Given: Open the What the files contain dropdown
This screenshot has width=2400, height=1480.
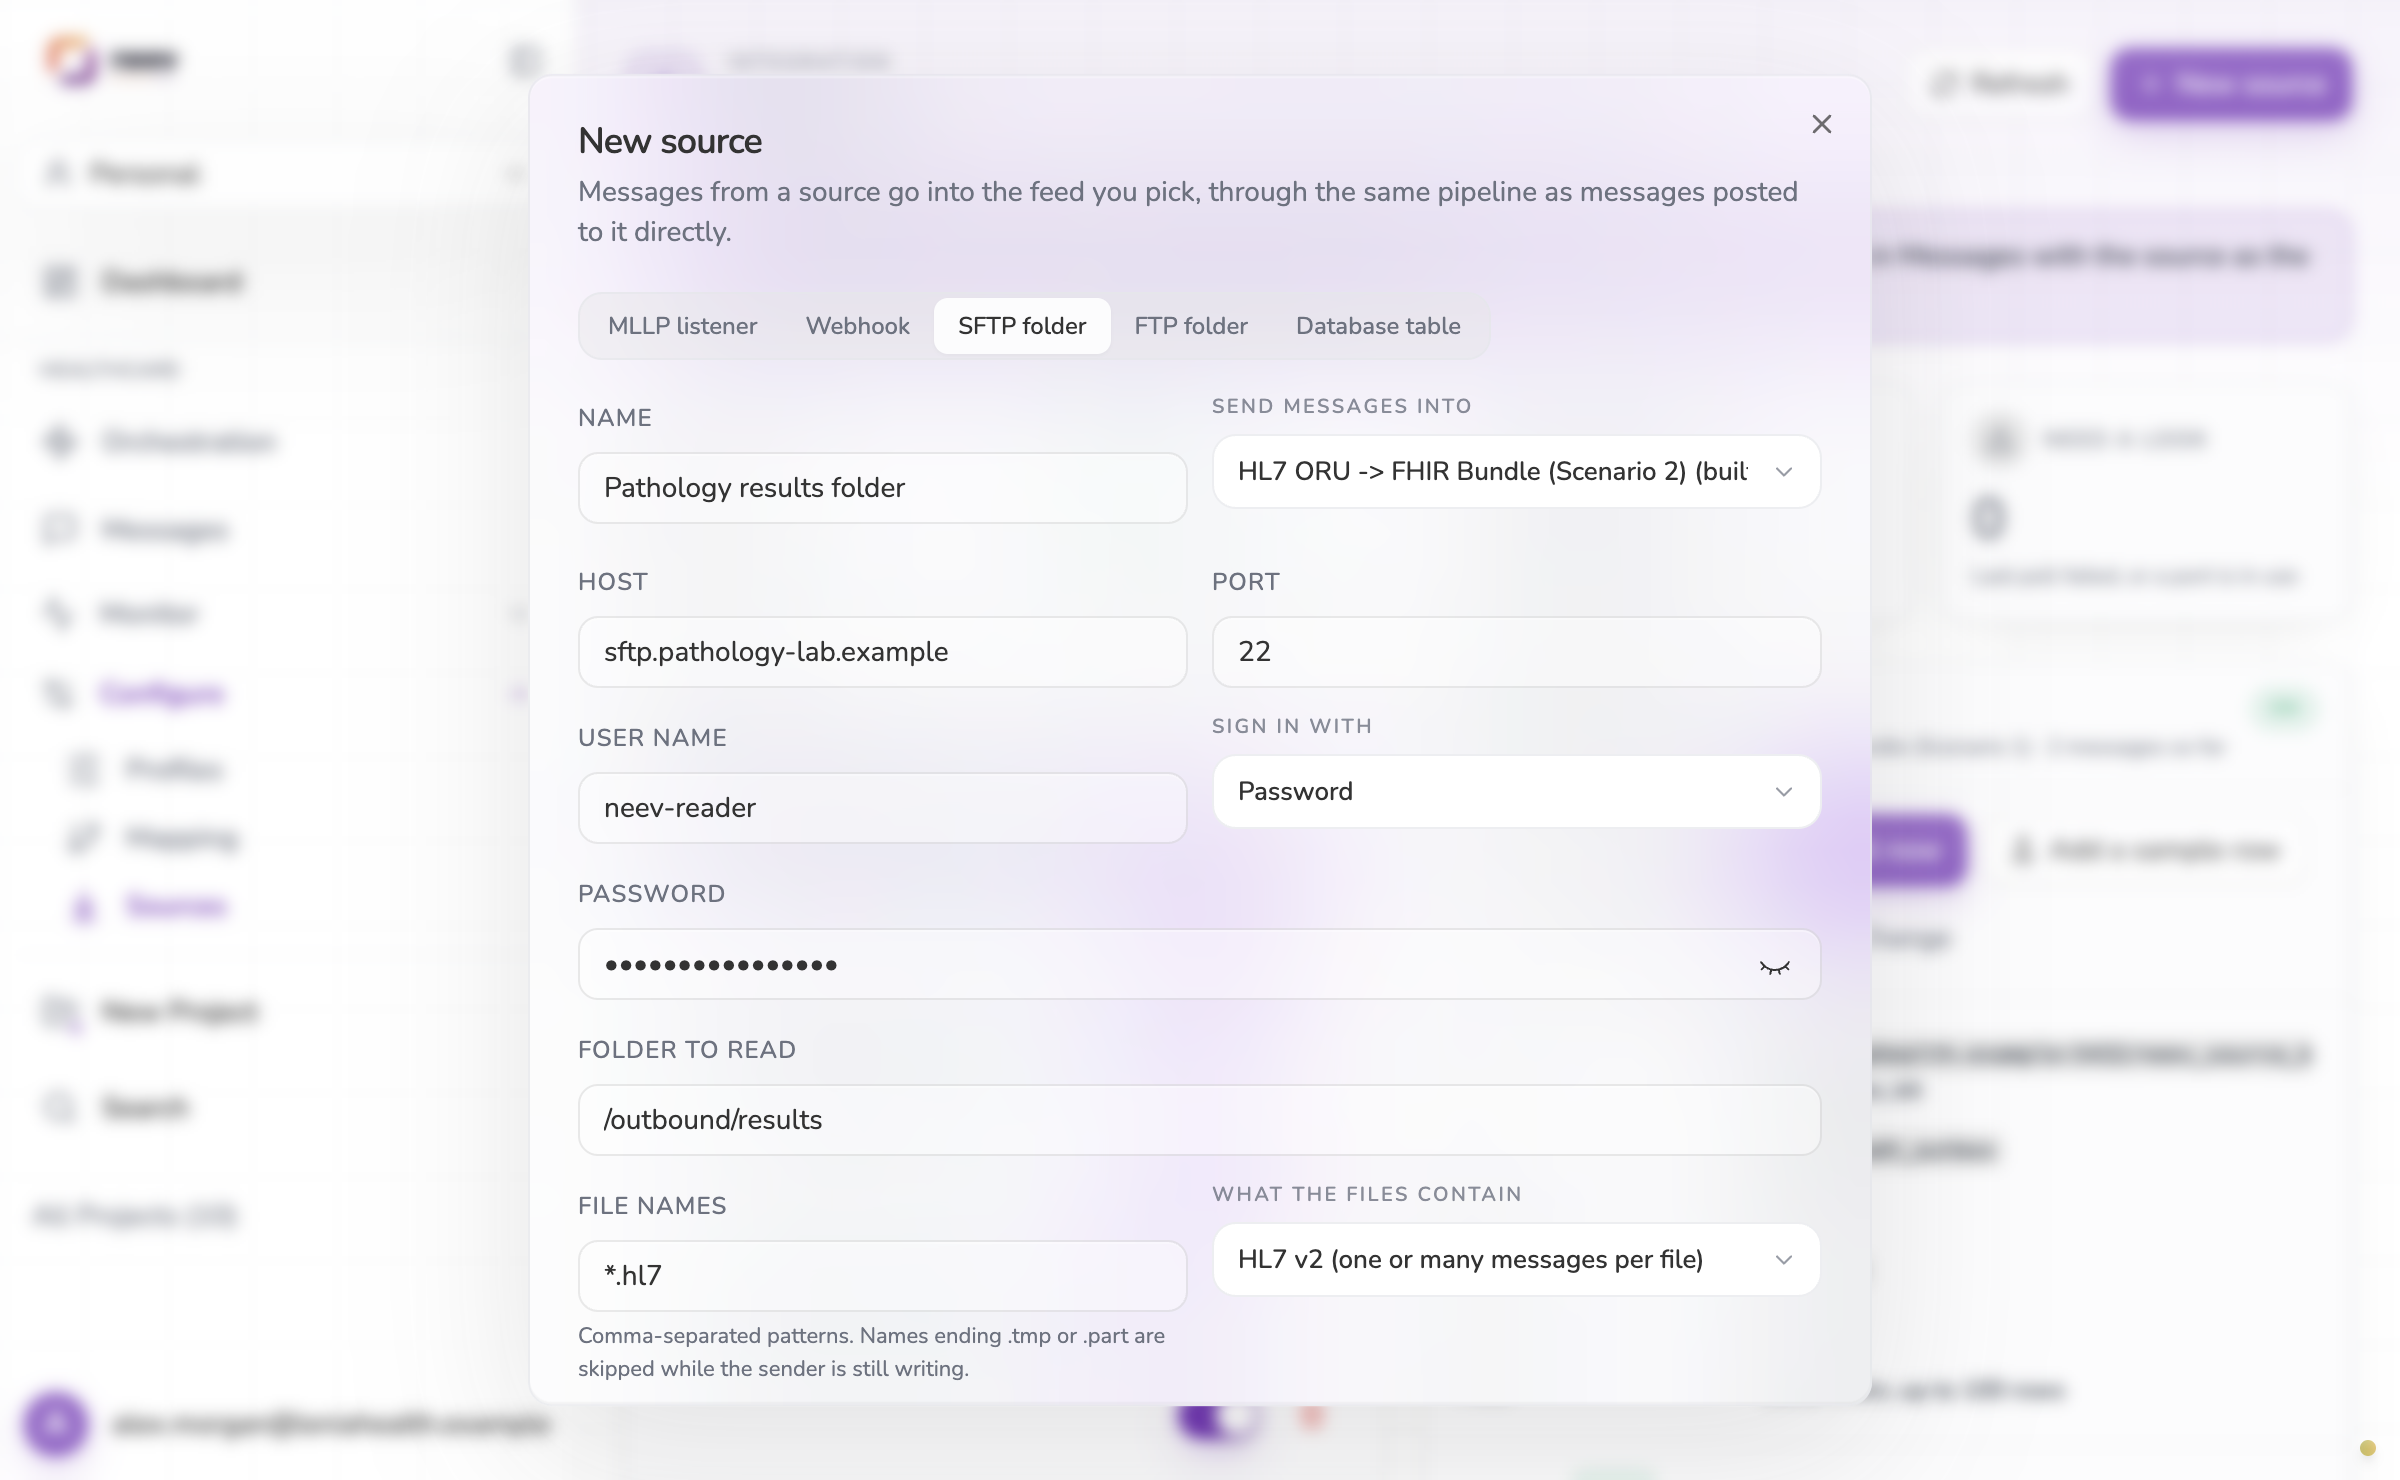Looking at the screenshot, I should point(1516,1260).
